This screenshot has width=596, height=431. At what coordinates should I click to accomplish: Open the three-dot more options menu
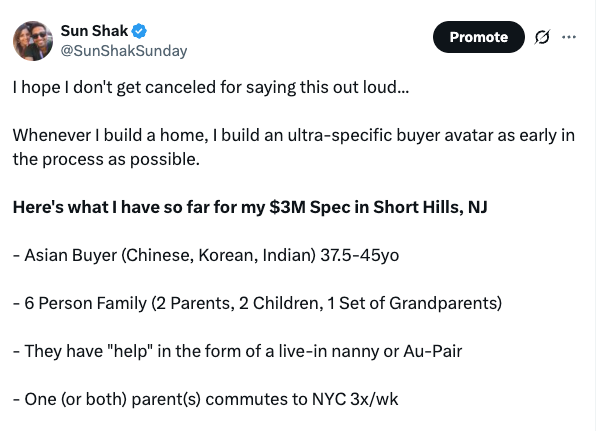click(569, 37)
